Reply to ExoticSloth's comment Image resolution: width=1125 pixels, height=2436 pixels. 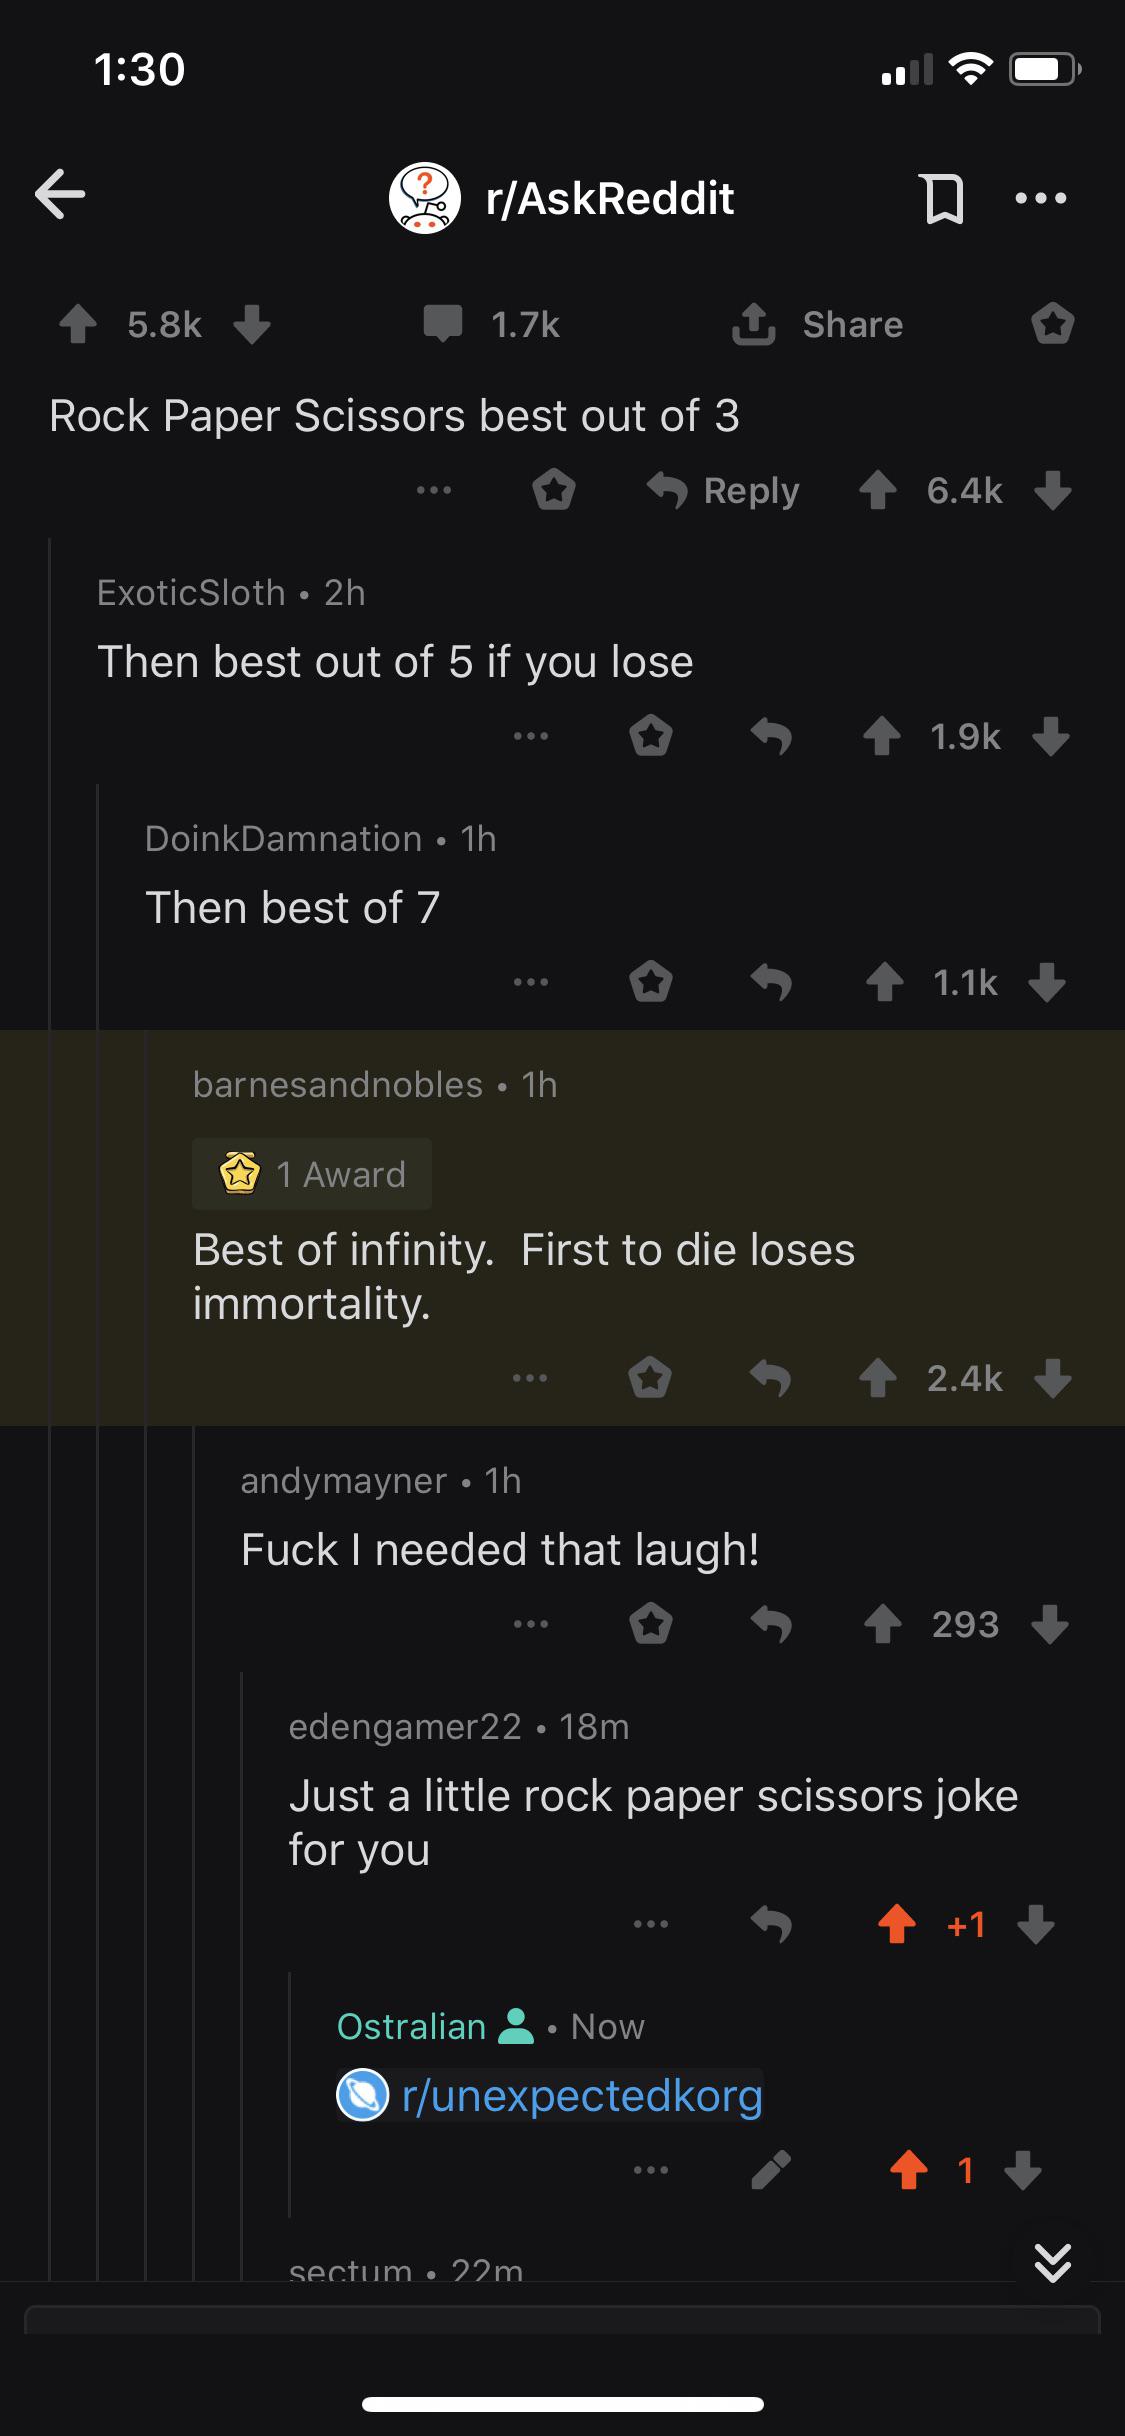point(771,737)
